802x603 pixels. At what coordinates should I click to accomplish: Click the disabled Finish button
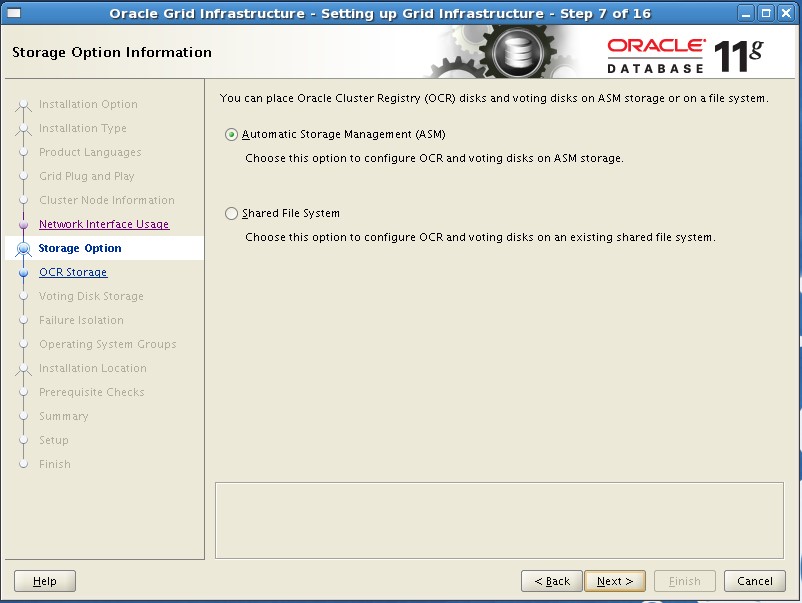point(685,581)
